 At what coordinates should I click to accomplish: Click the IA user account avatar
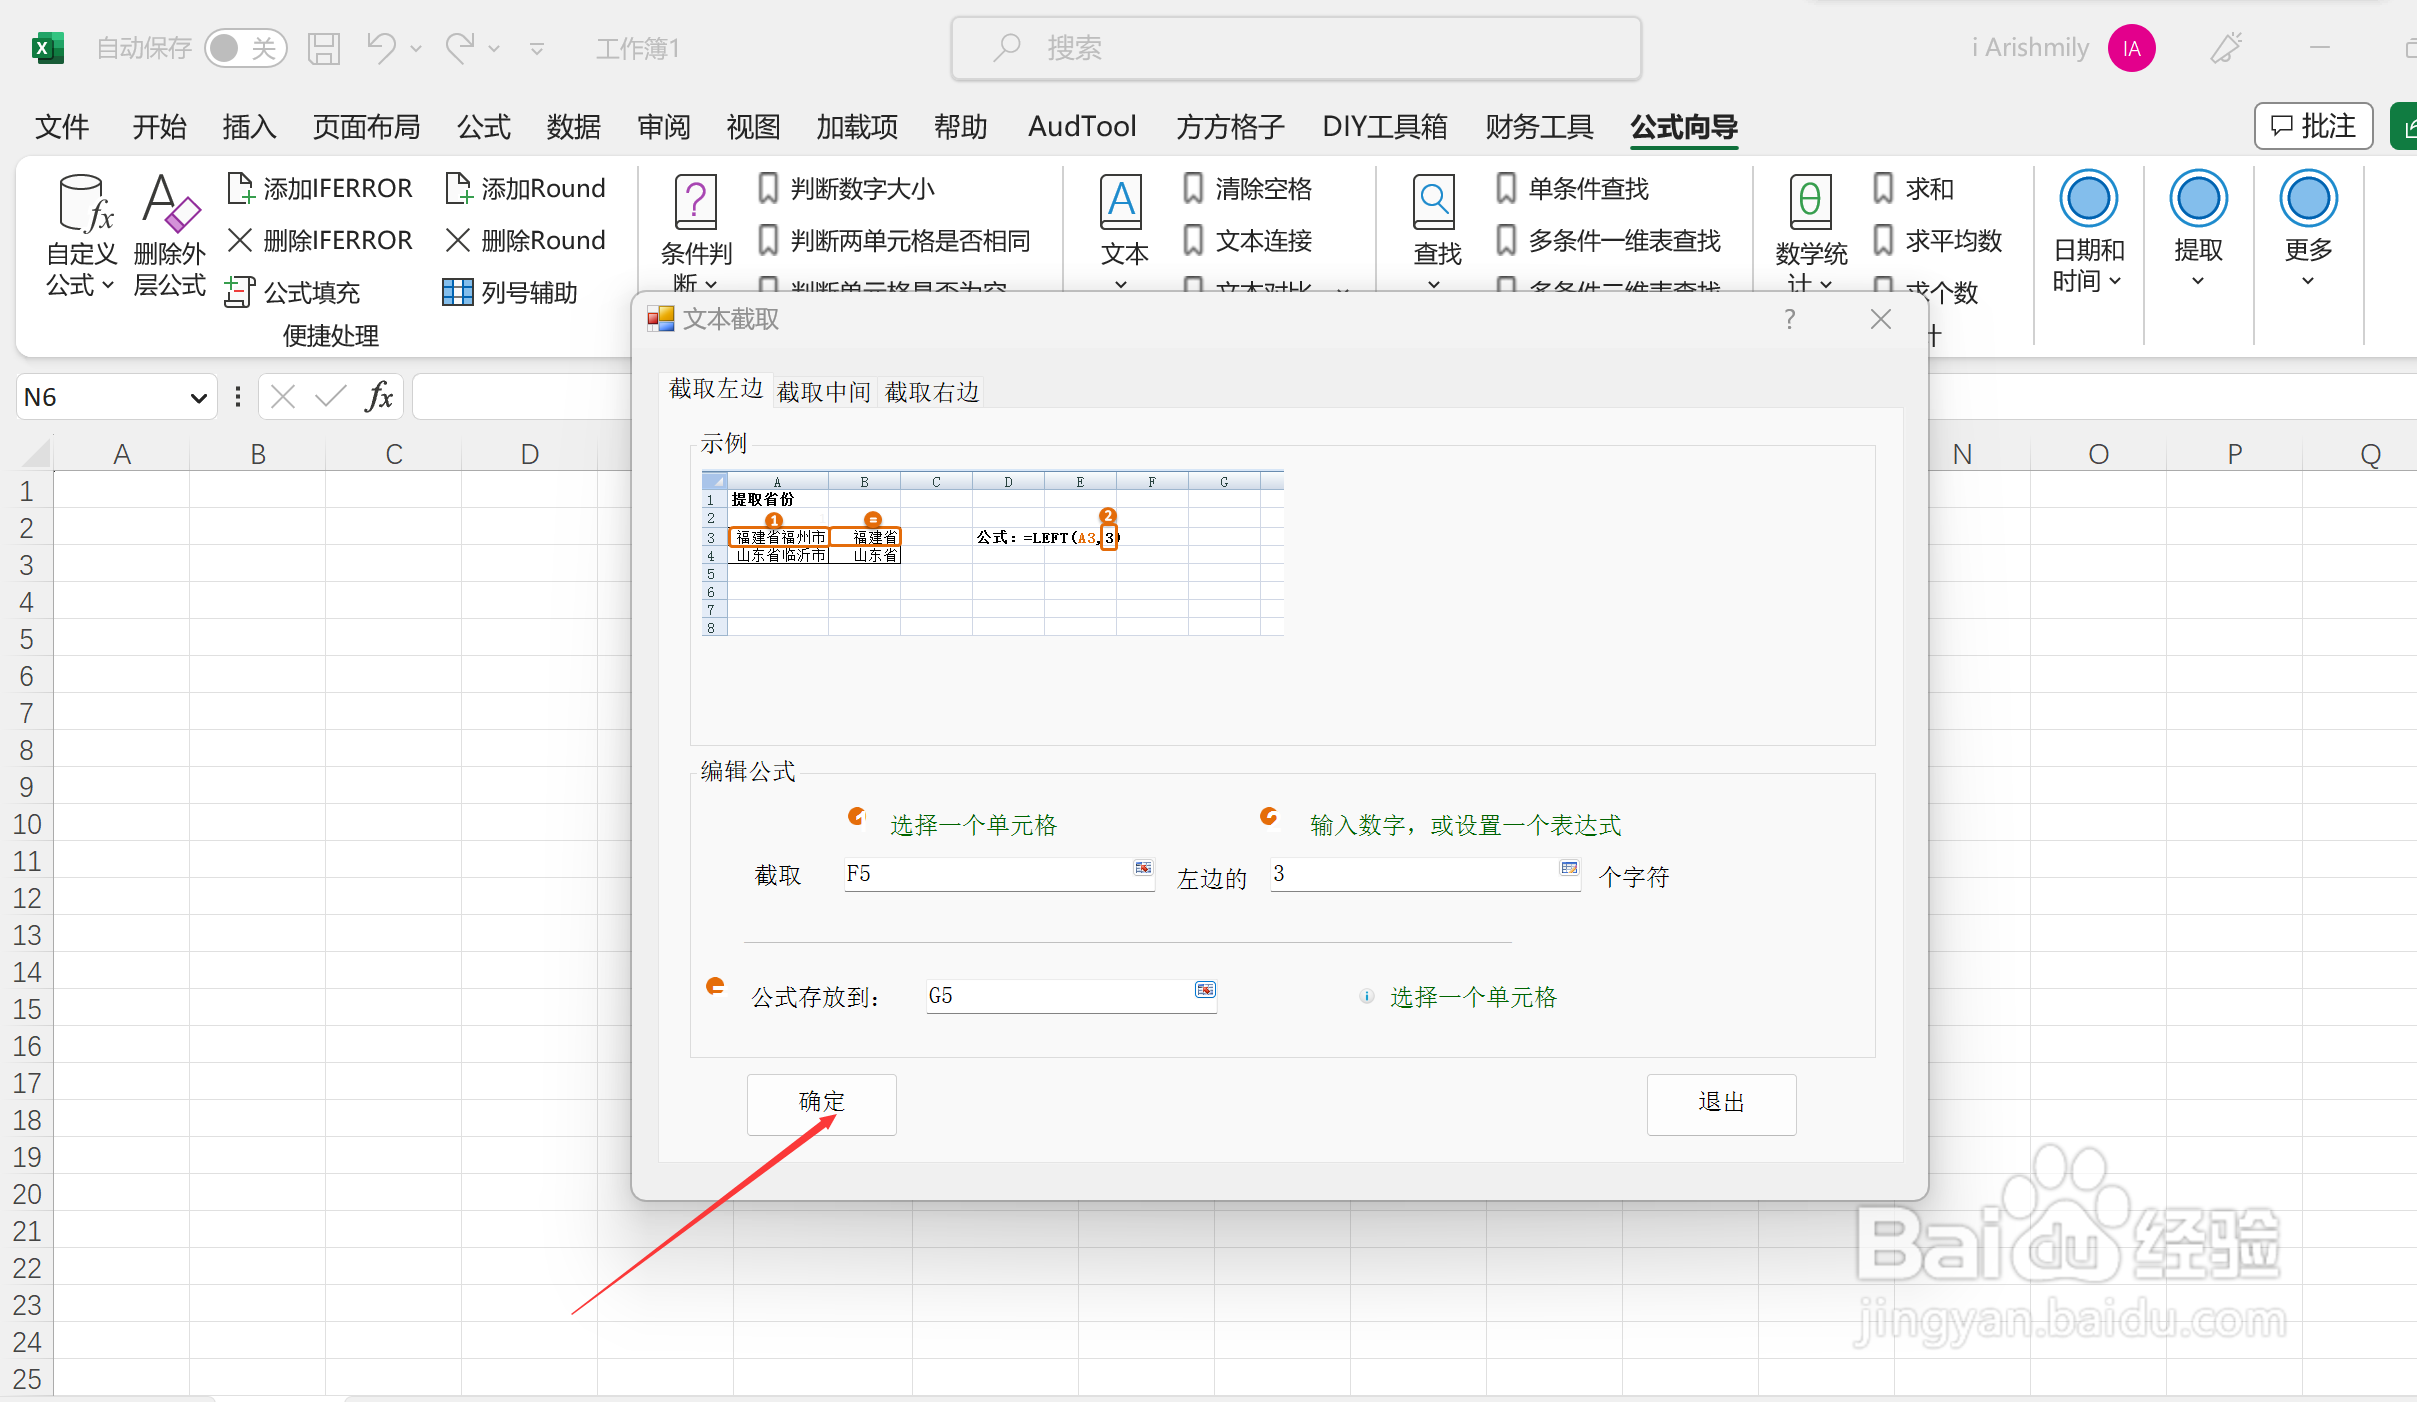[x=2131, y=48]
